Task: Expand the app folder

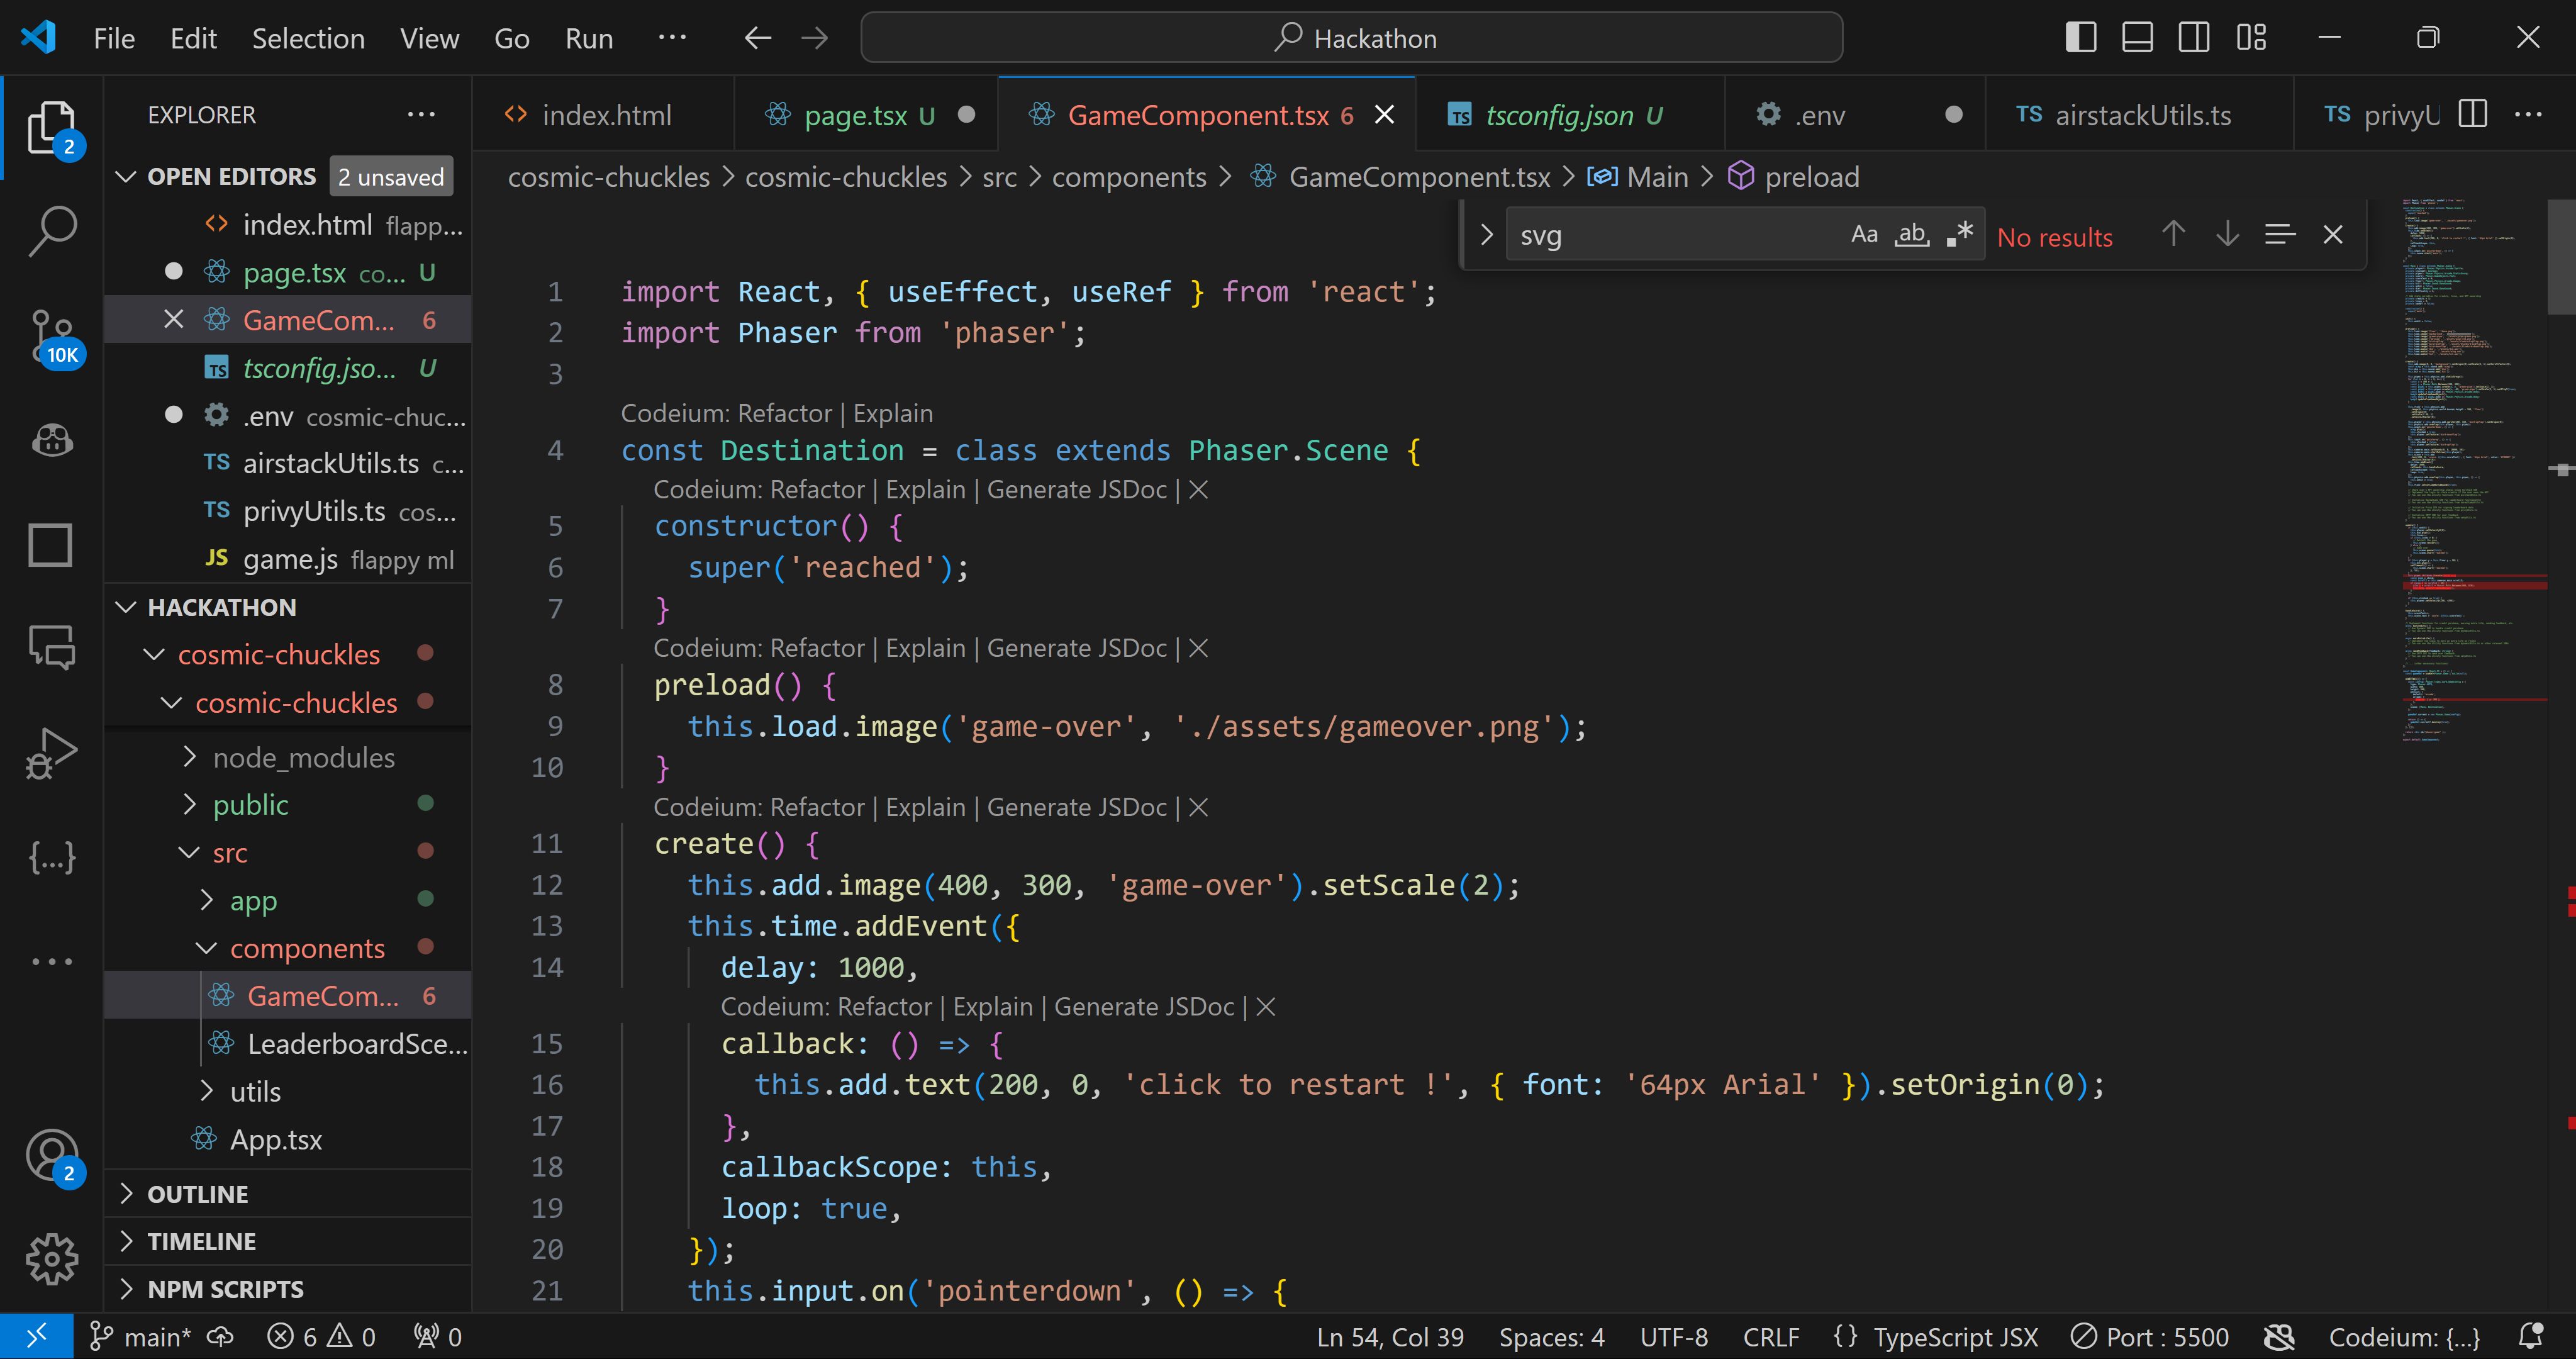Action: click(x=207, y=900)
